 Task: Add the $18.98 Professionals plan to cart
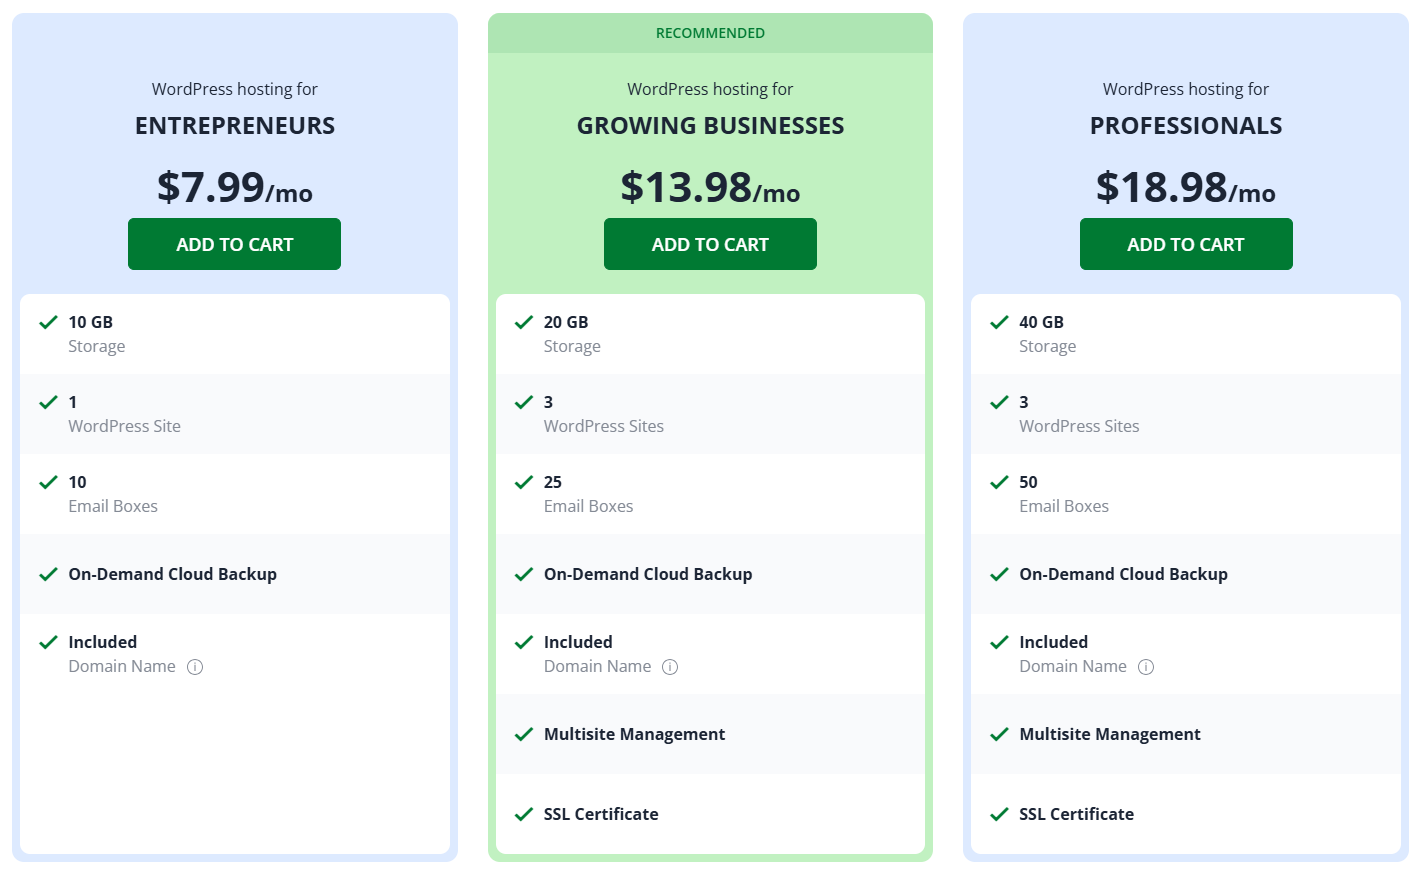pyautogui.click(x=1186, y=244)
